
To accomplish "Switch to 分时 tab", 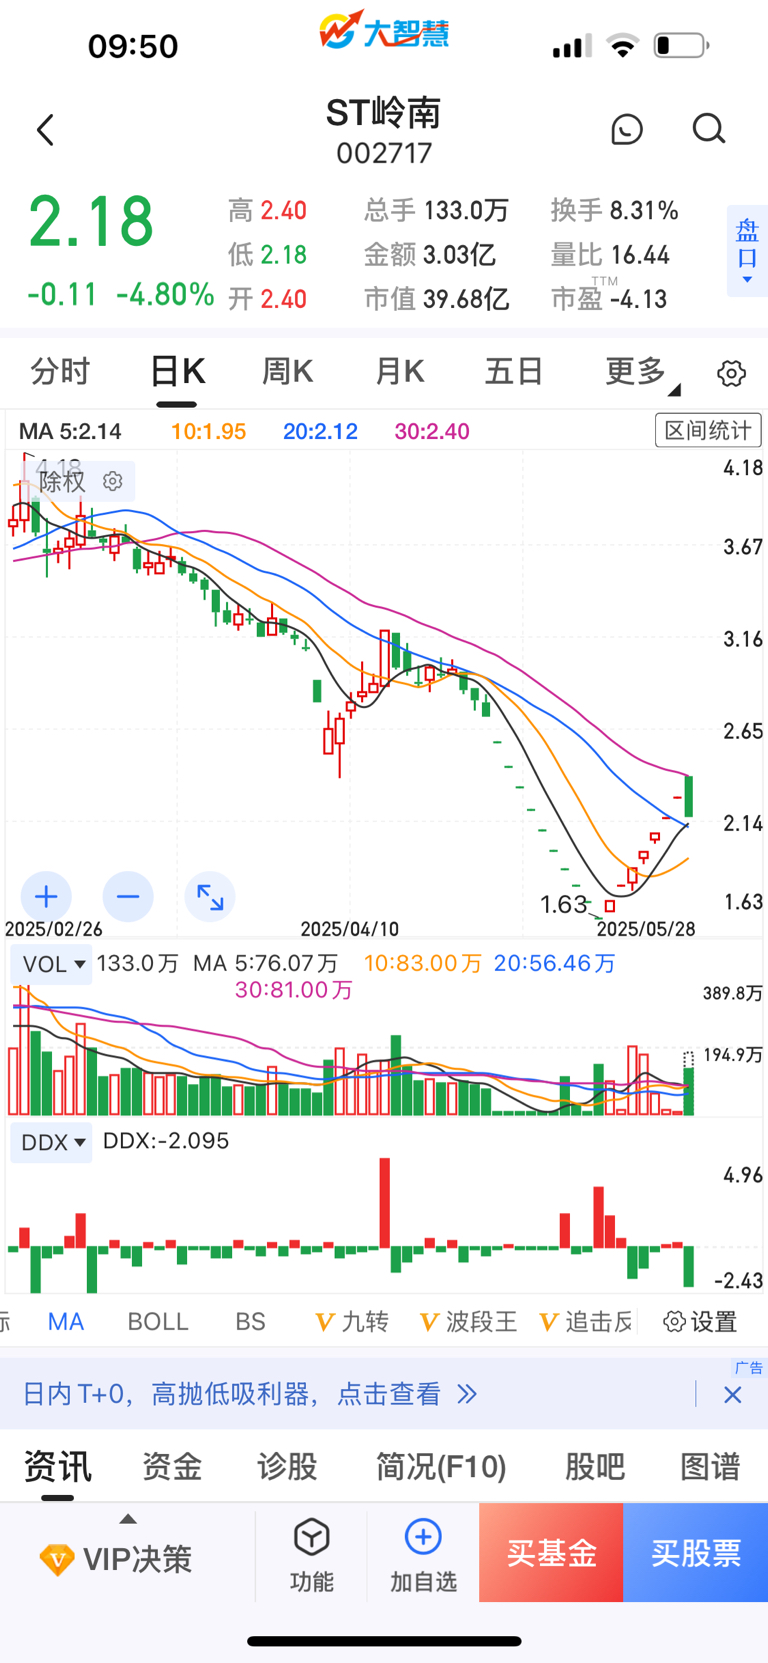I will click(60, 372).
